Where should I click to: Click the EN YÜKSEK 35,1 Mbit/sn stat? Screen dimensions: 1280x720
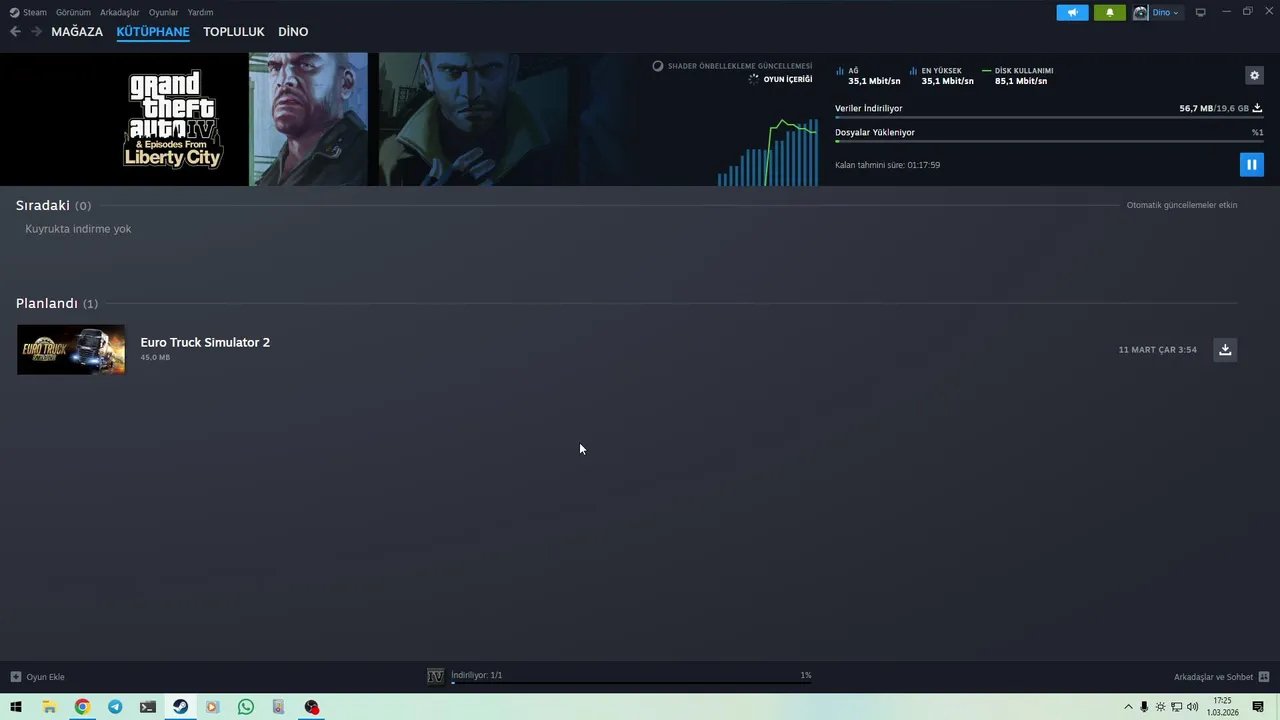tap(942, 76)
